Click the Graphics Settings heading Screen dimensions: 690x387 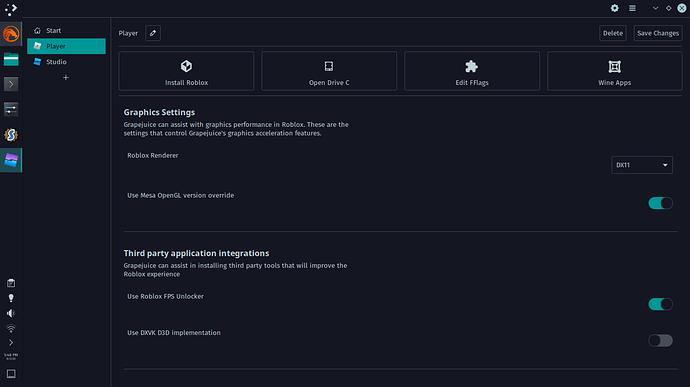[x=159, y=112]
